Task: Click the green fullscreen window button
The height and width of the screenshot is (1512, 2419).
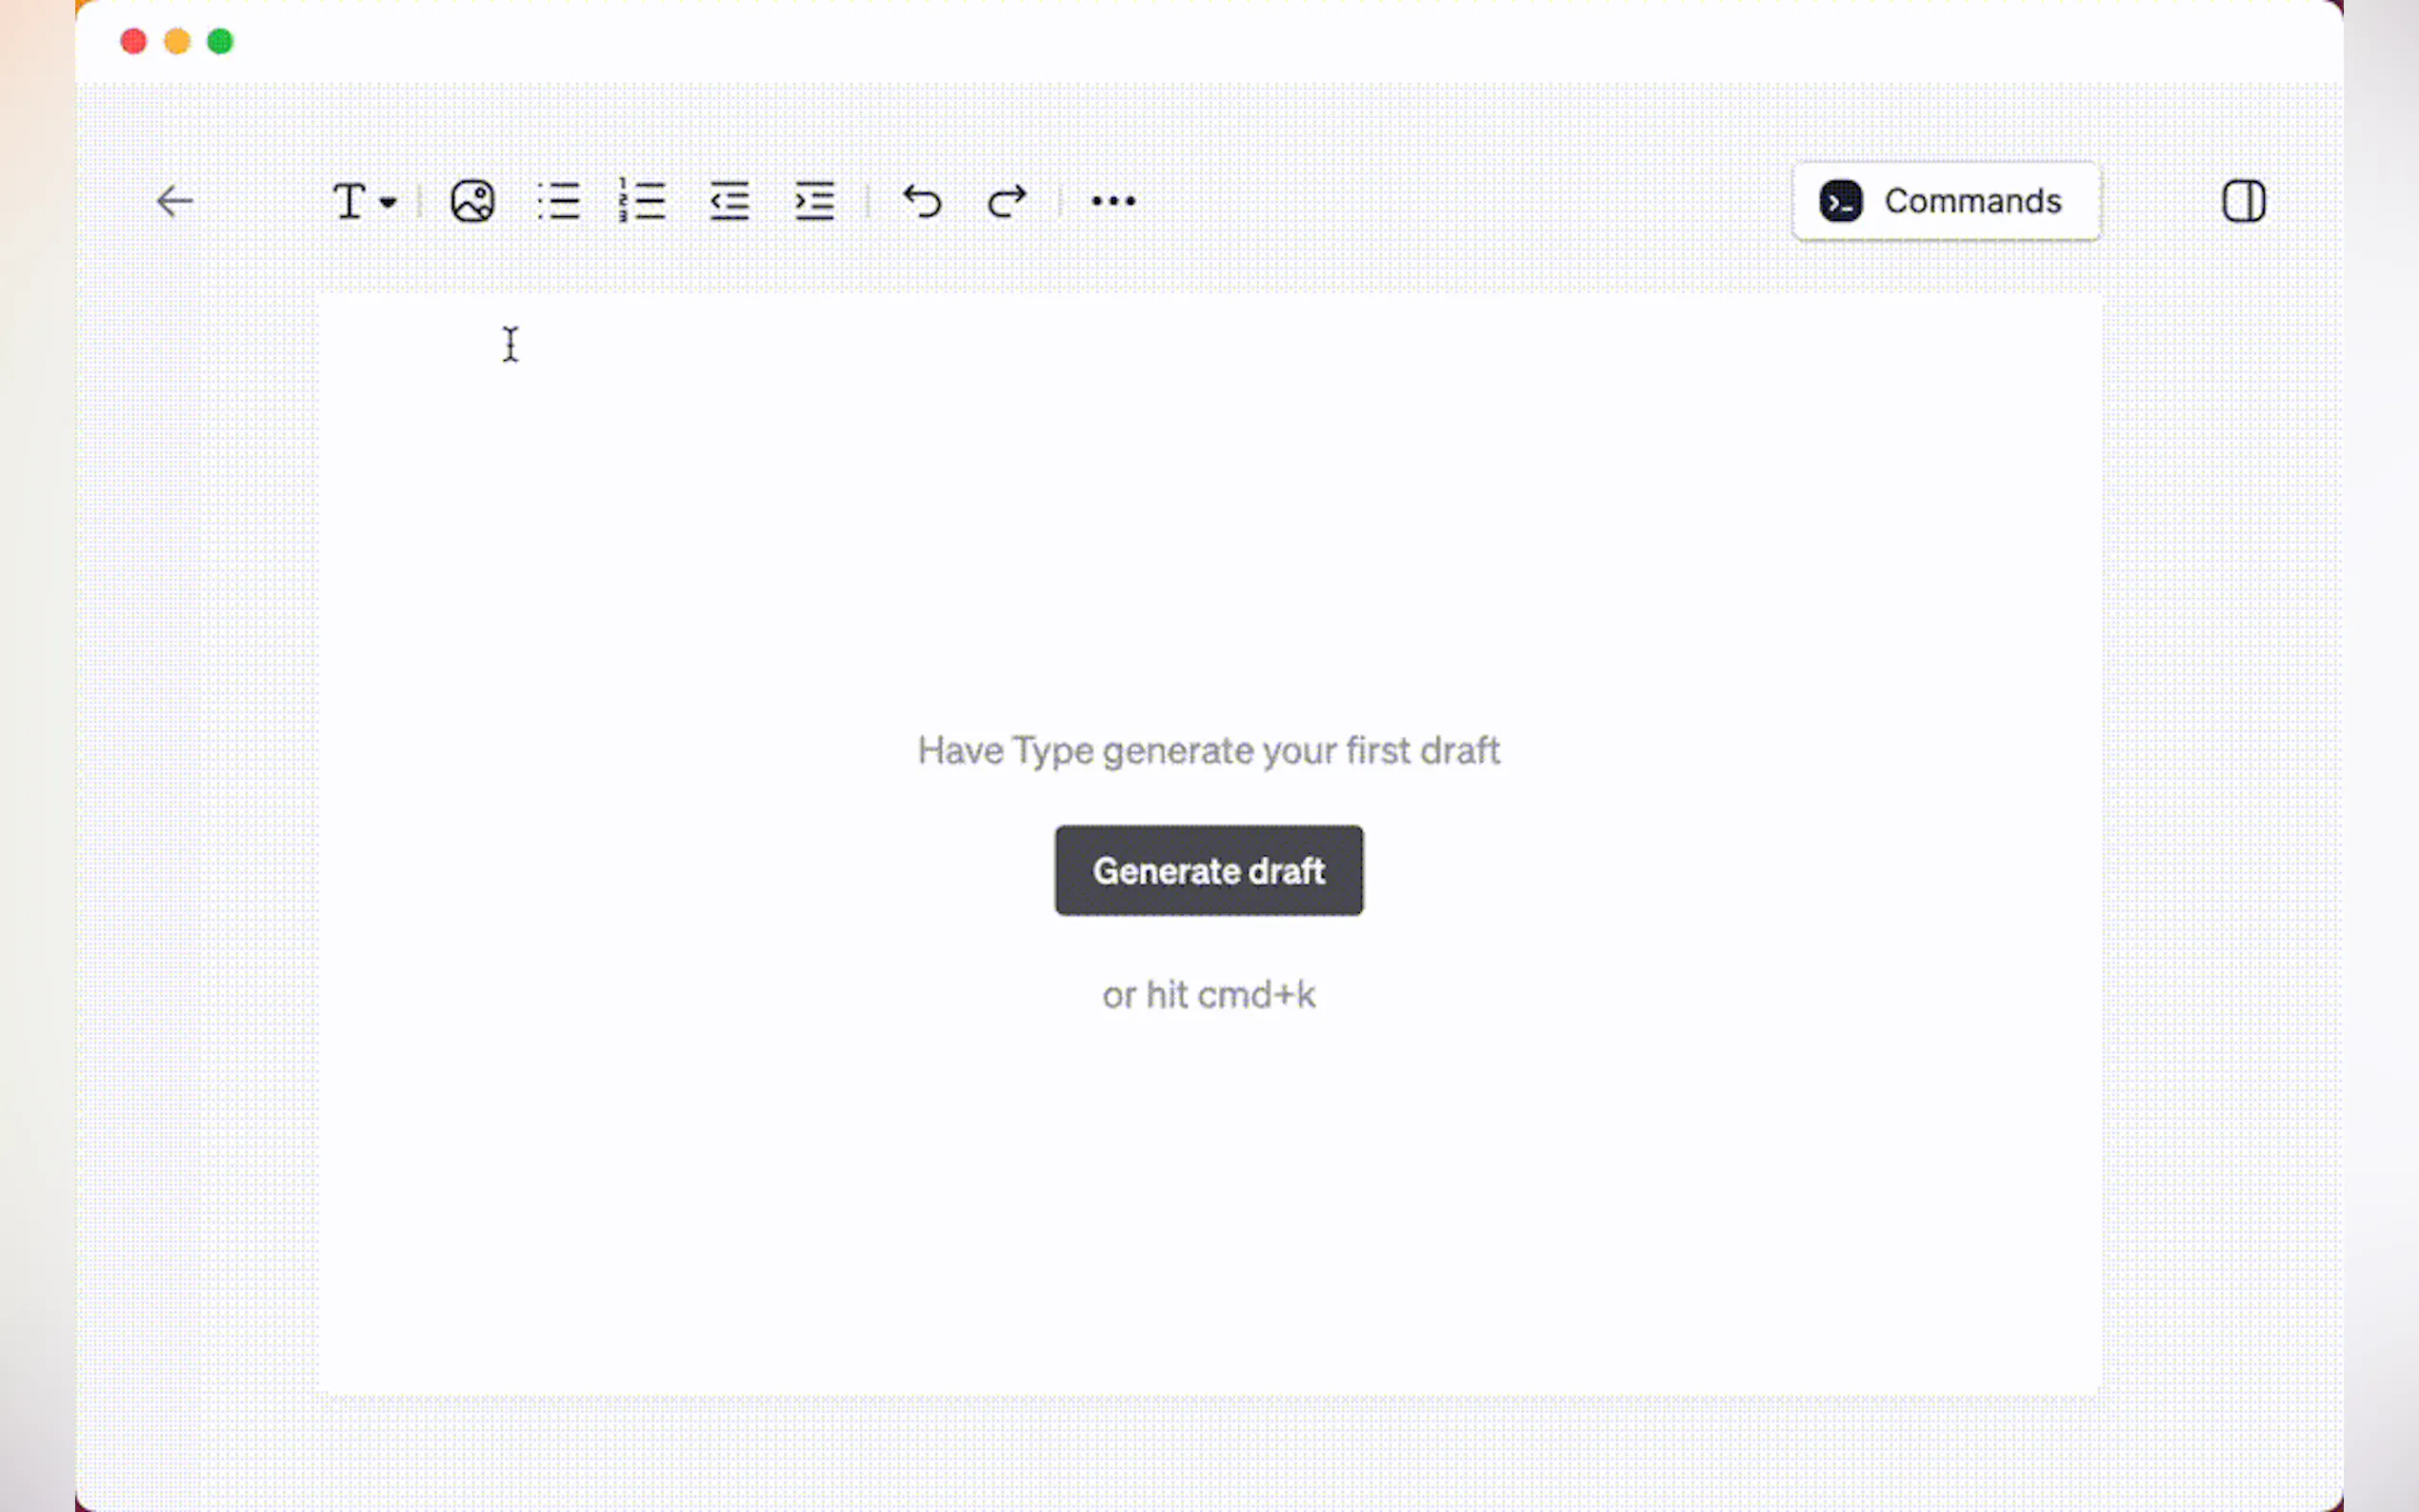Action: coord(220,41)
